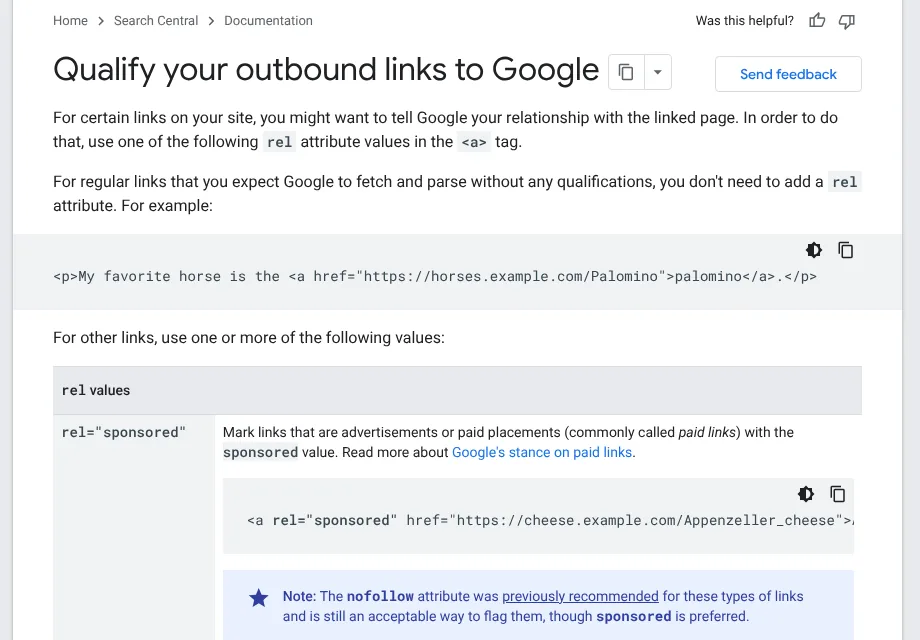The image size is (920, 640).
Task: Click the thumbs down not helpful icon
Action: [x=847, y=22]
